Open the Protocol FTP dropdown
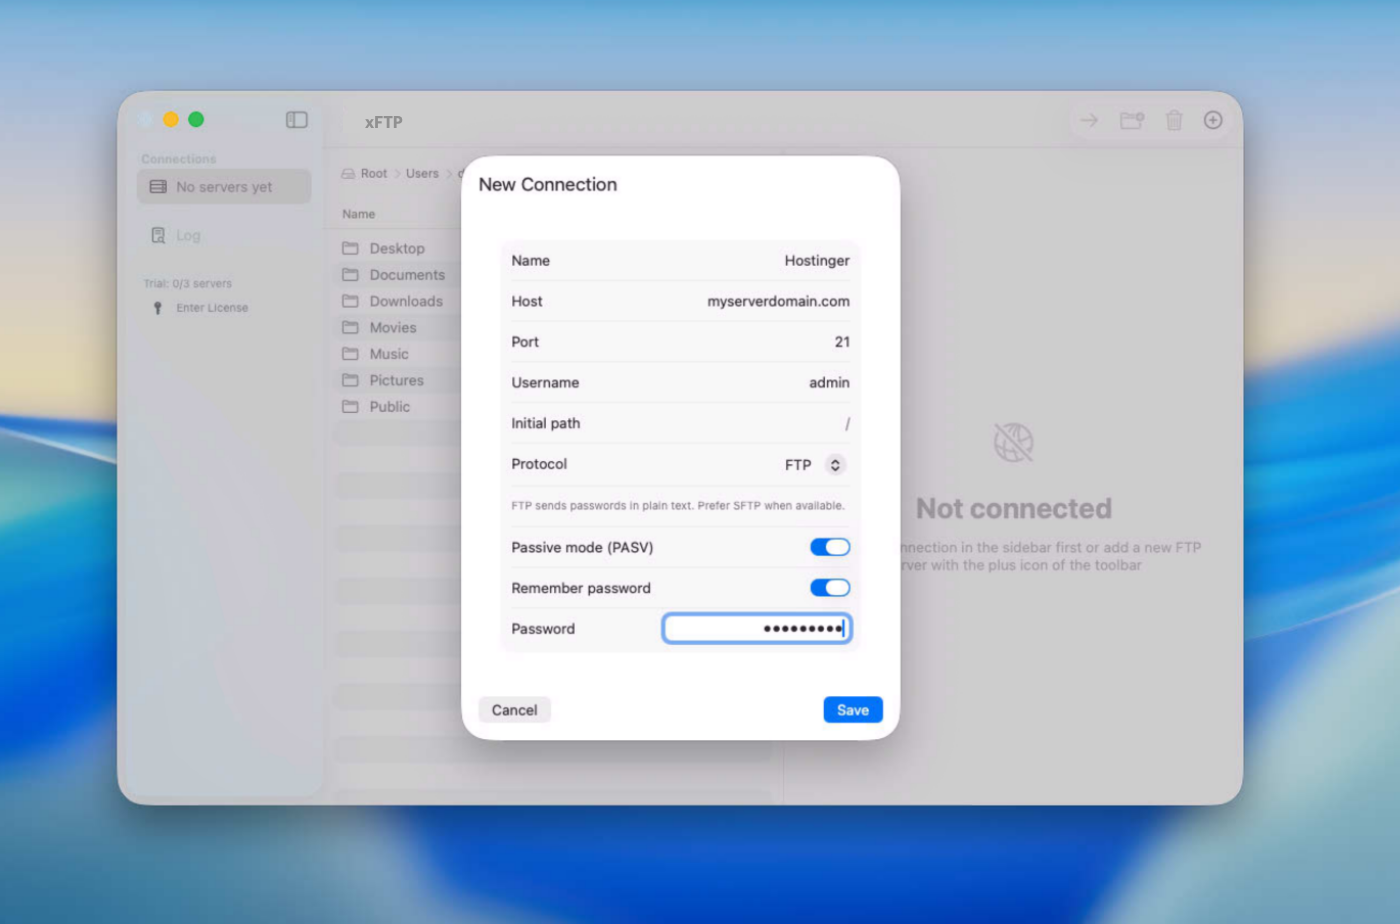1400x924 pixels. pos(834,465)
